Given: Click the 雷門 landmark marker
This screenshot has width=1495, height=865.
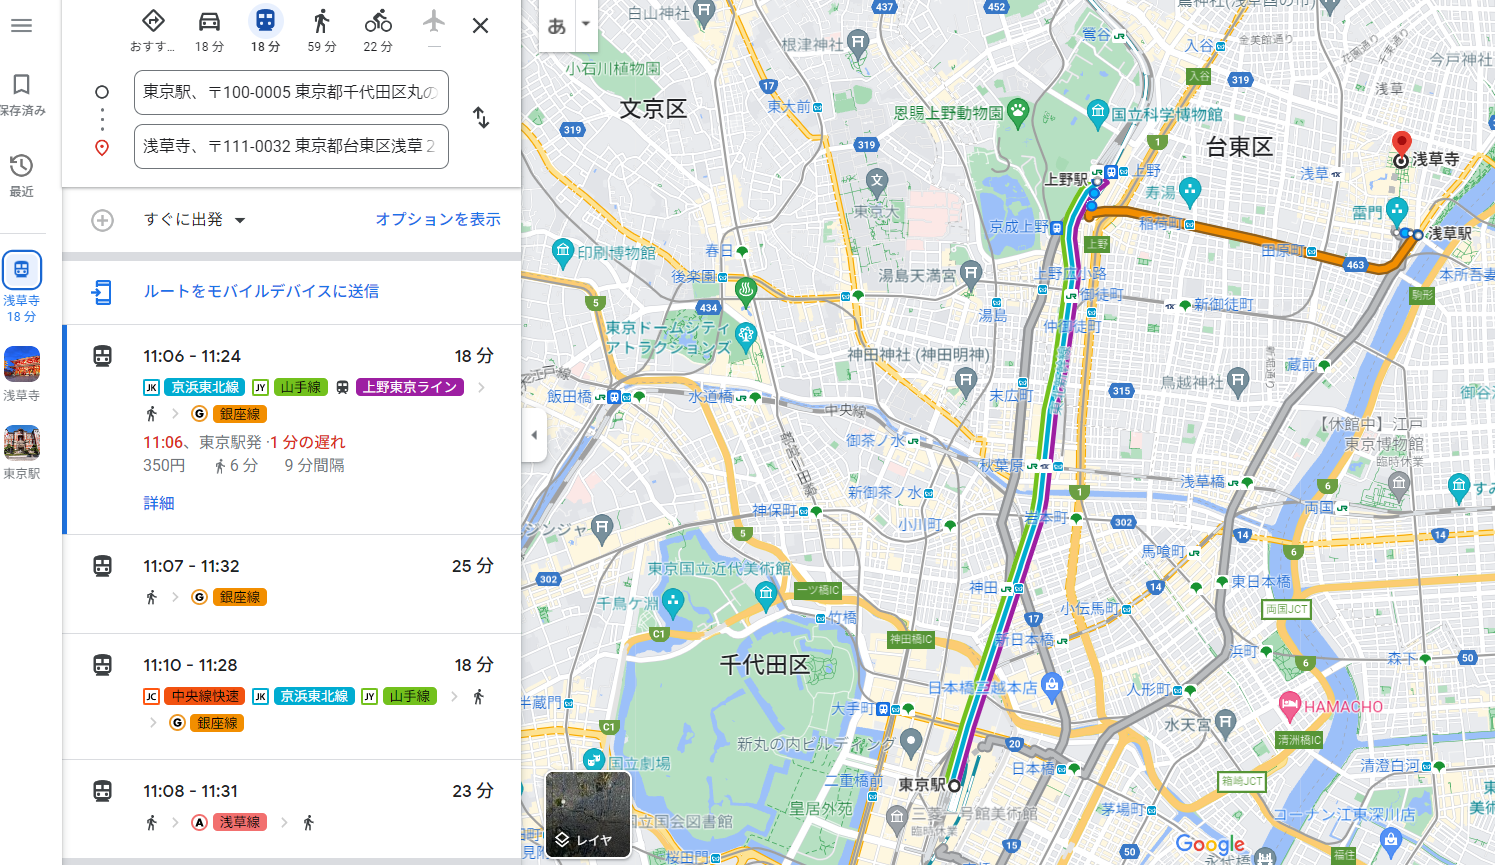Looking at the screenshot, I should tap(1397, 210).
